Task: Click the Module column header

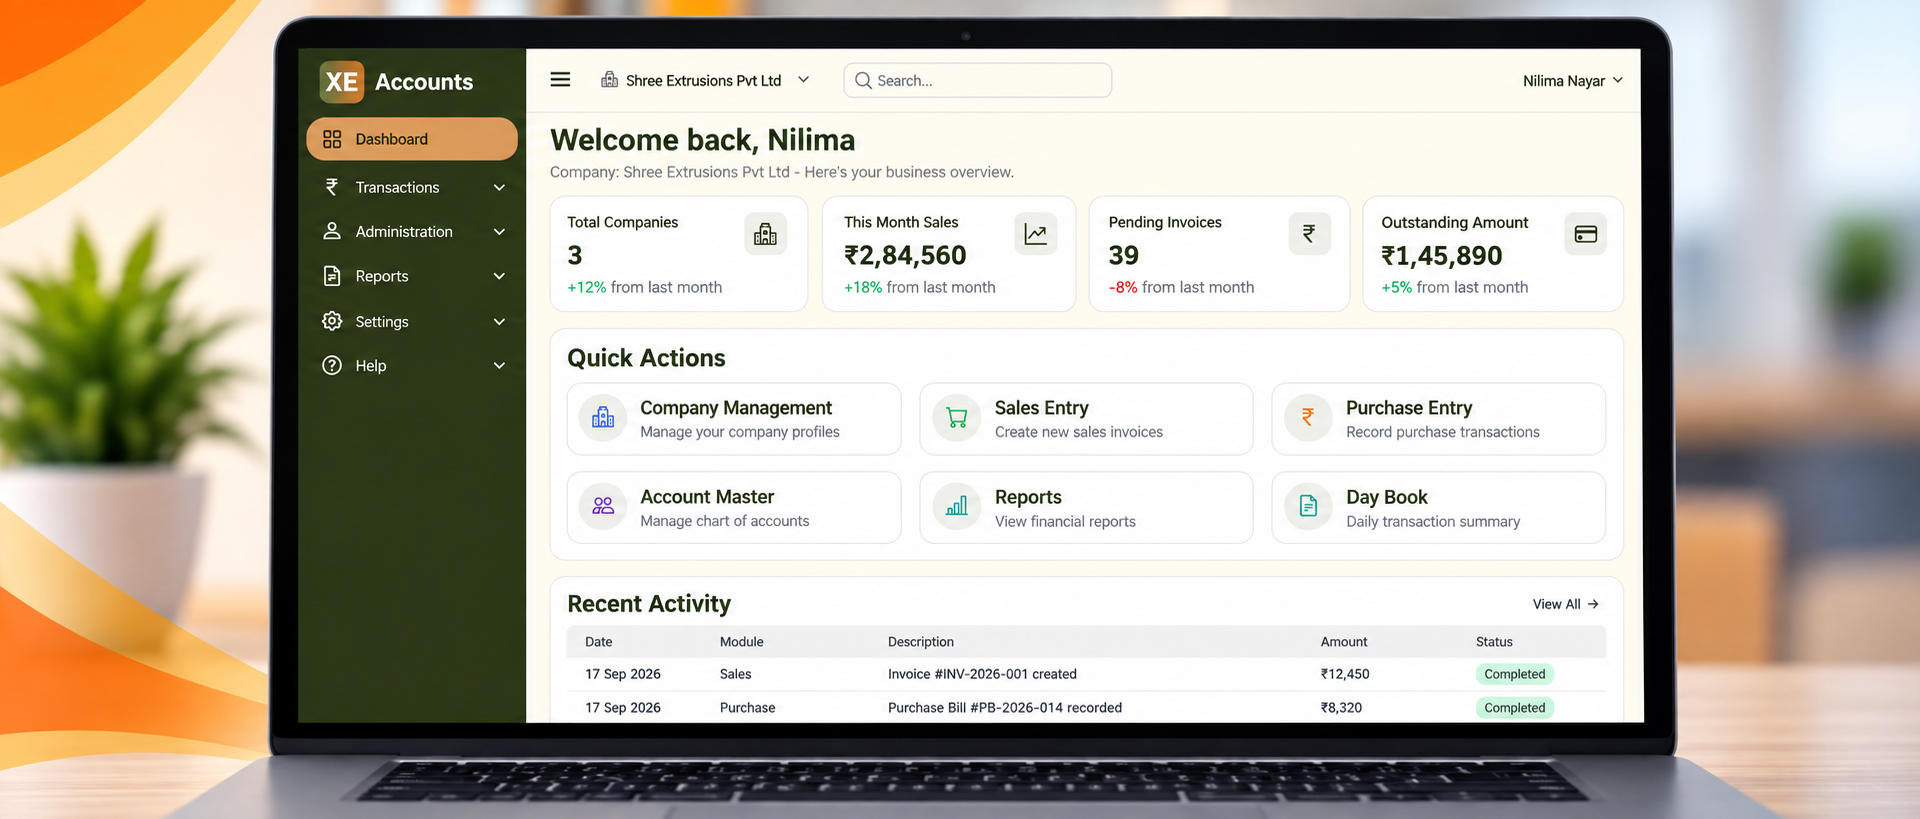Action: click(741, 642)
